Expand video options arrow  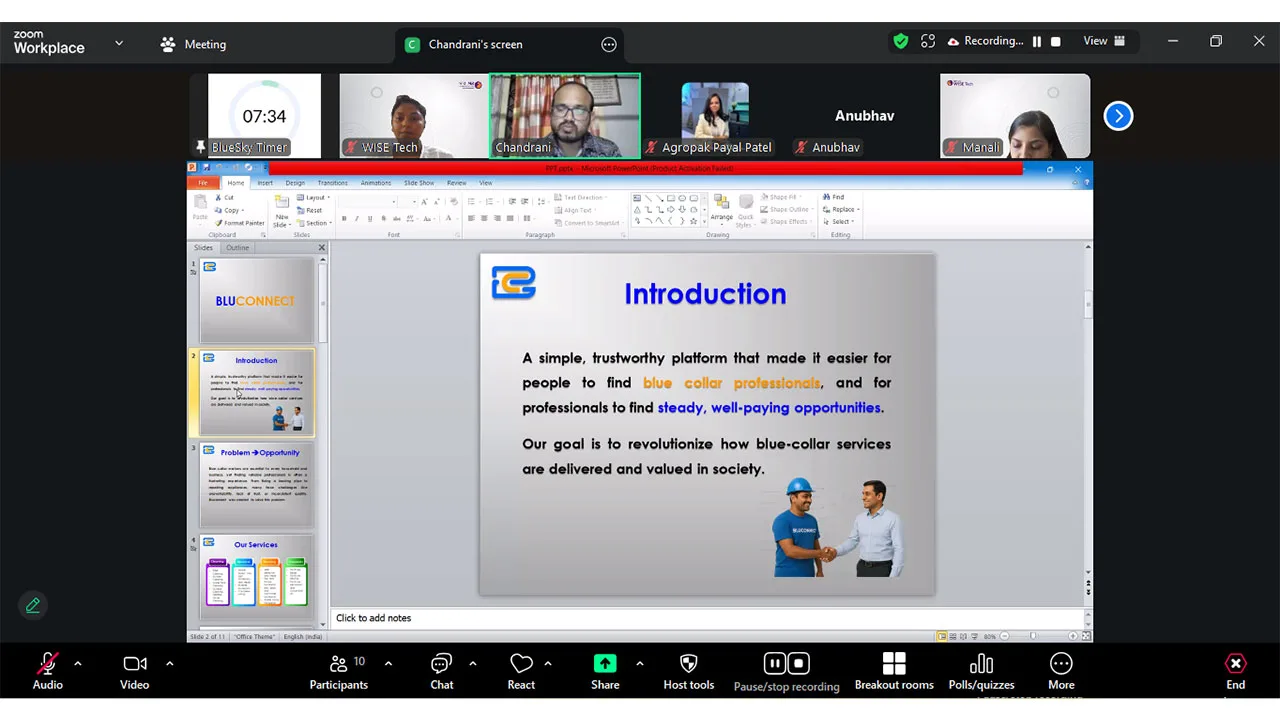click(169, 663)
